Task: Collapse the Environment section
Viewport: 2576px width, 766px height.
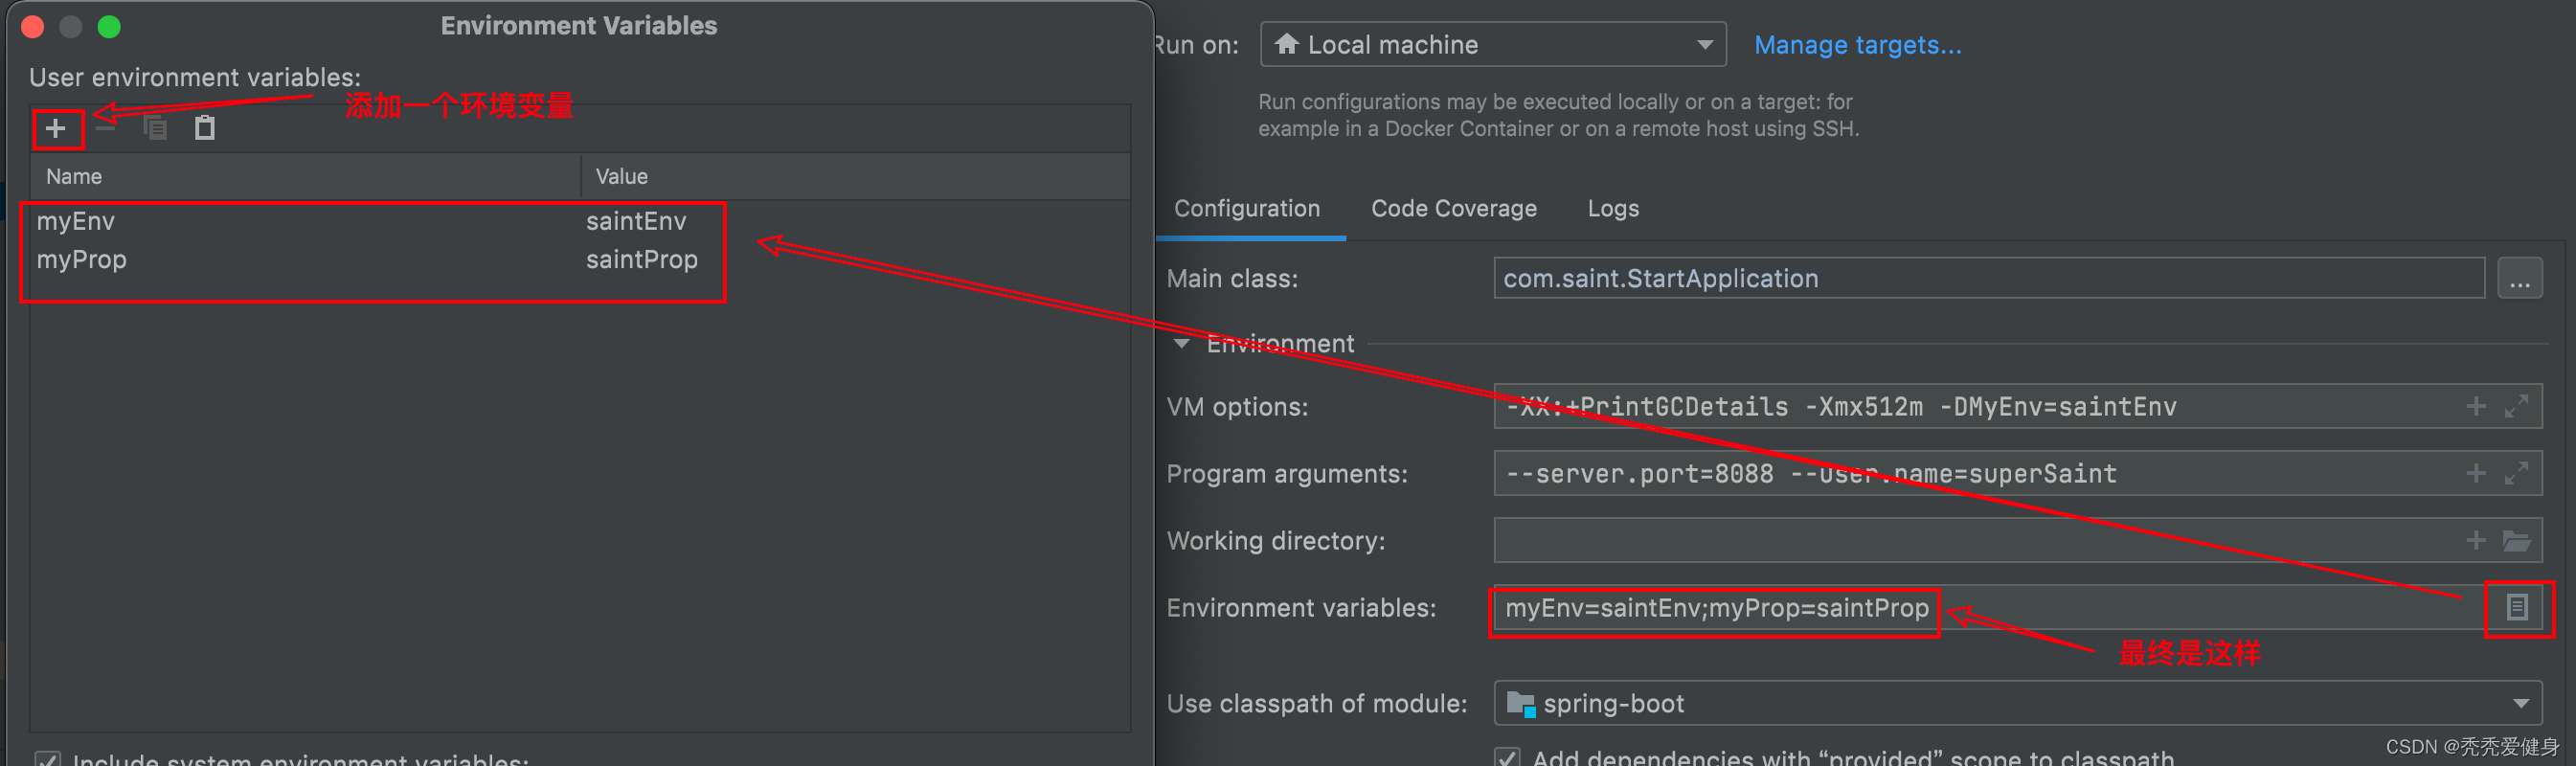Action: (1182, 344)
